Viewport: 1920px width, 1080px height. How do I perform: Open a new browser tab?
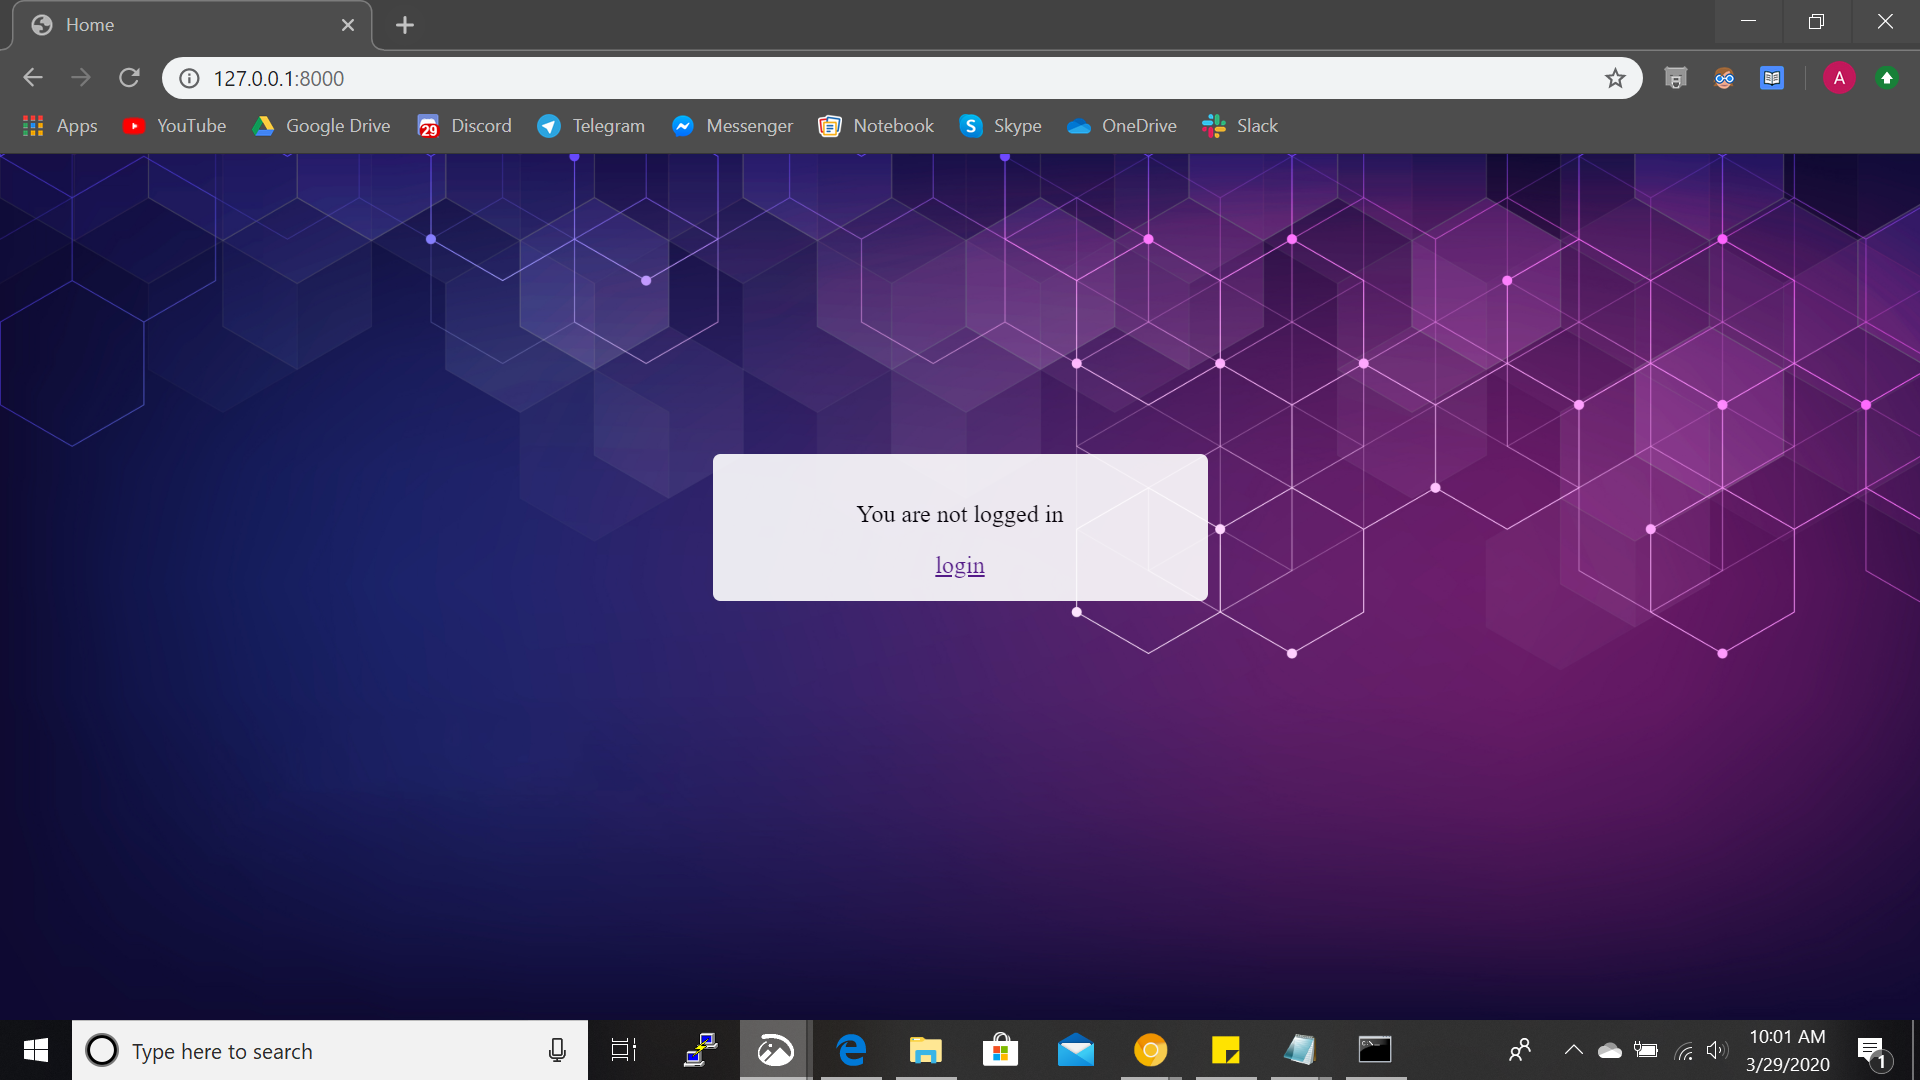[404, 25]
